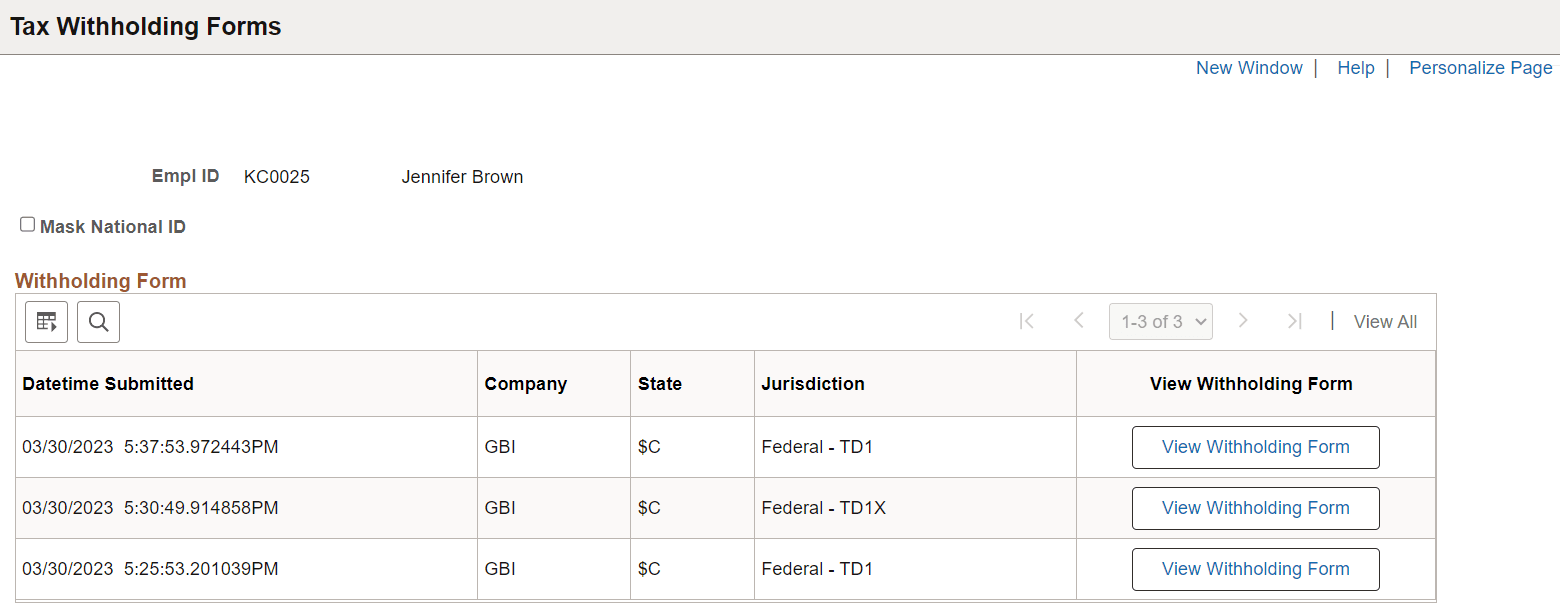1560x613 pixels.
Task: Click the next page chevron icon
Action: pyautogui.click(x=1243, y=321)
